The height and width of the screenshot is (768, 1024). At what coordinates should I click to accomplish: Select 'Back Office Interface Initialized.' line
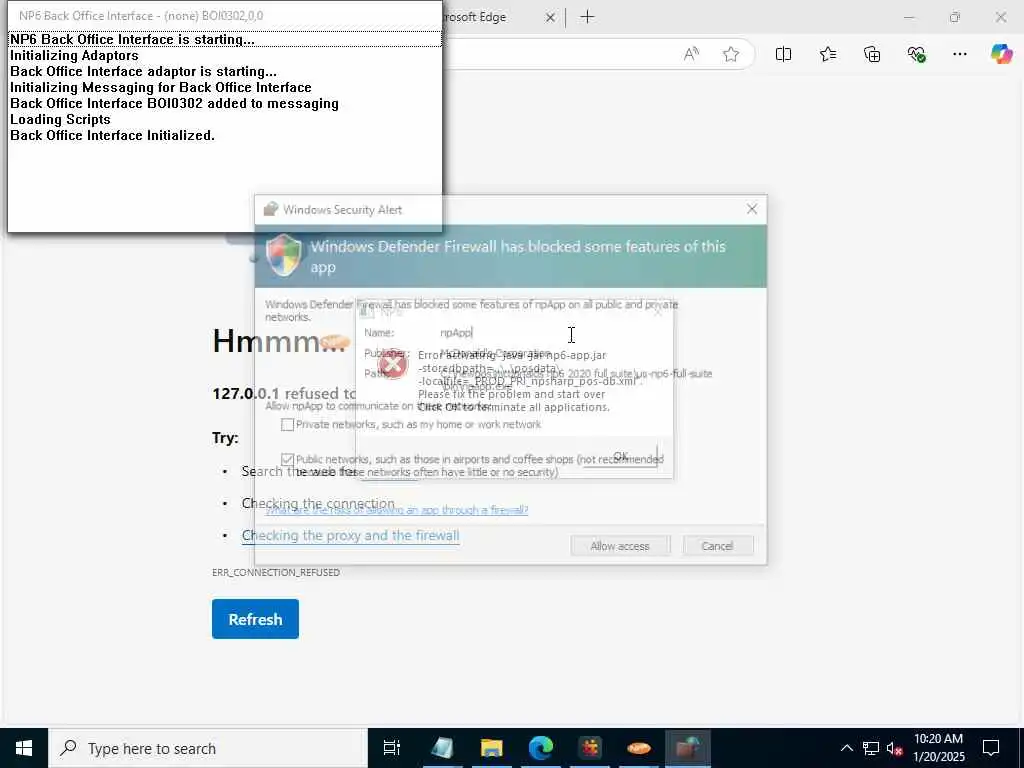point(112,135)
